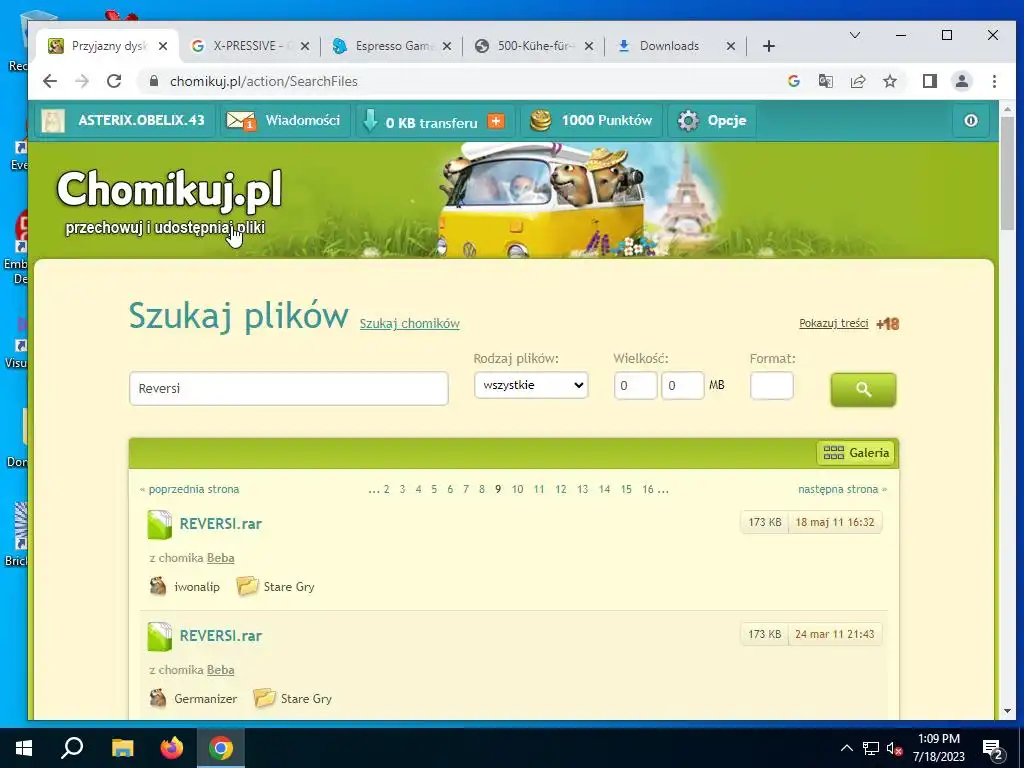The image size is (1024, 768).
Task: Open Windows Start menu
Action: [24, 748]
